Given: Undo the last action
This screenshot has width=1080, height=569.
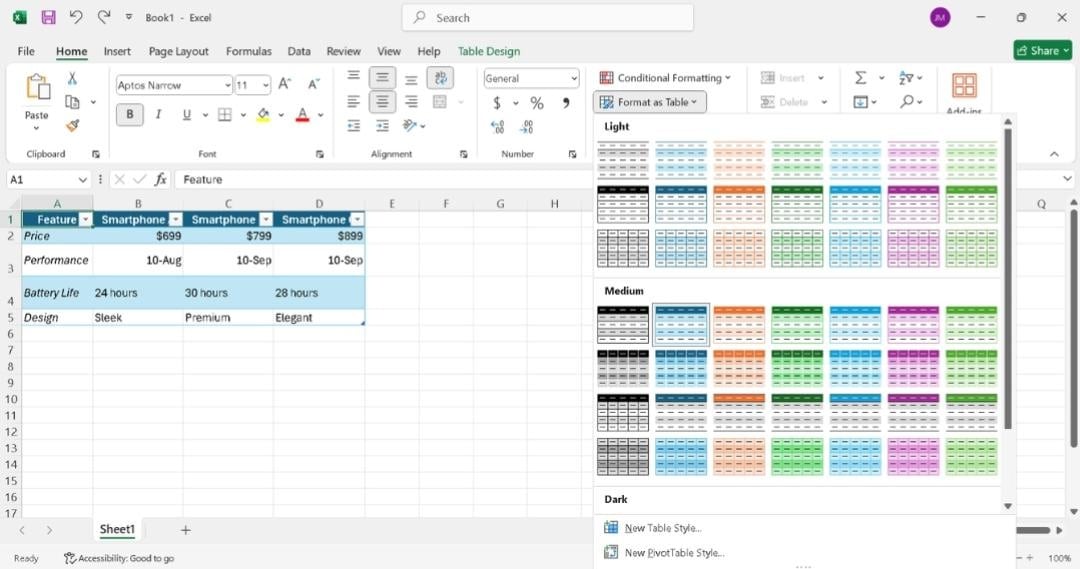Looking at the screenshot, I should tap(76, 17).
